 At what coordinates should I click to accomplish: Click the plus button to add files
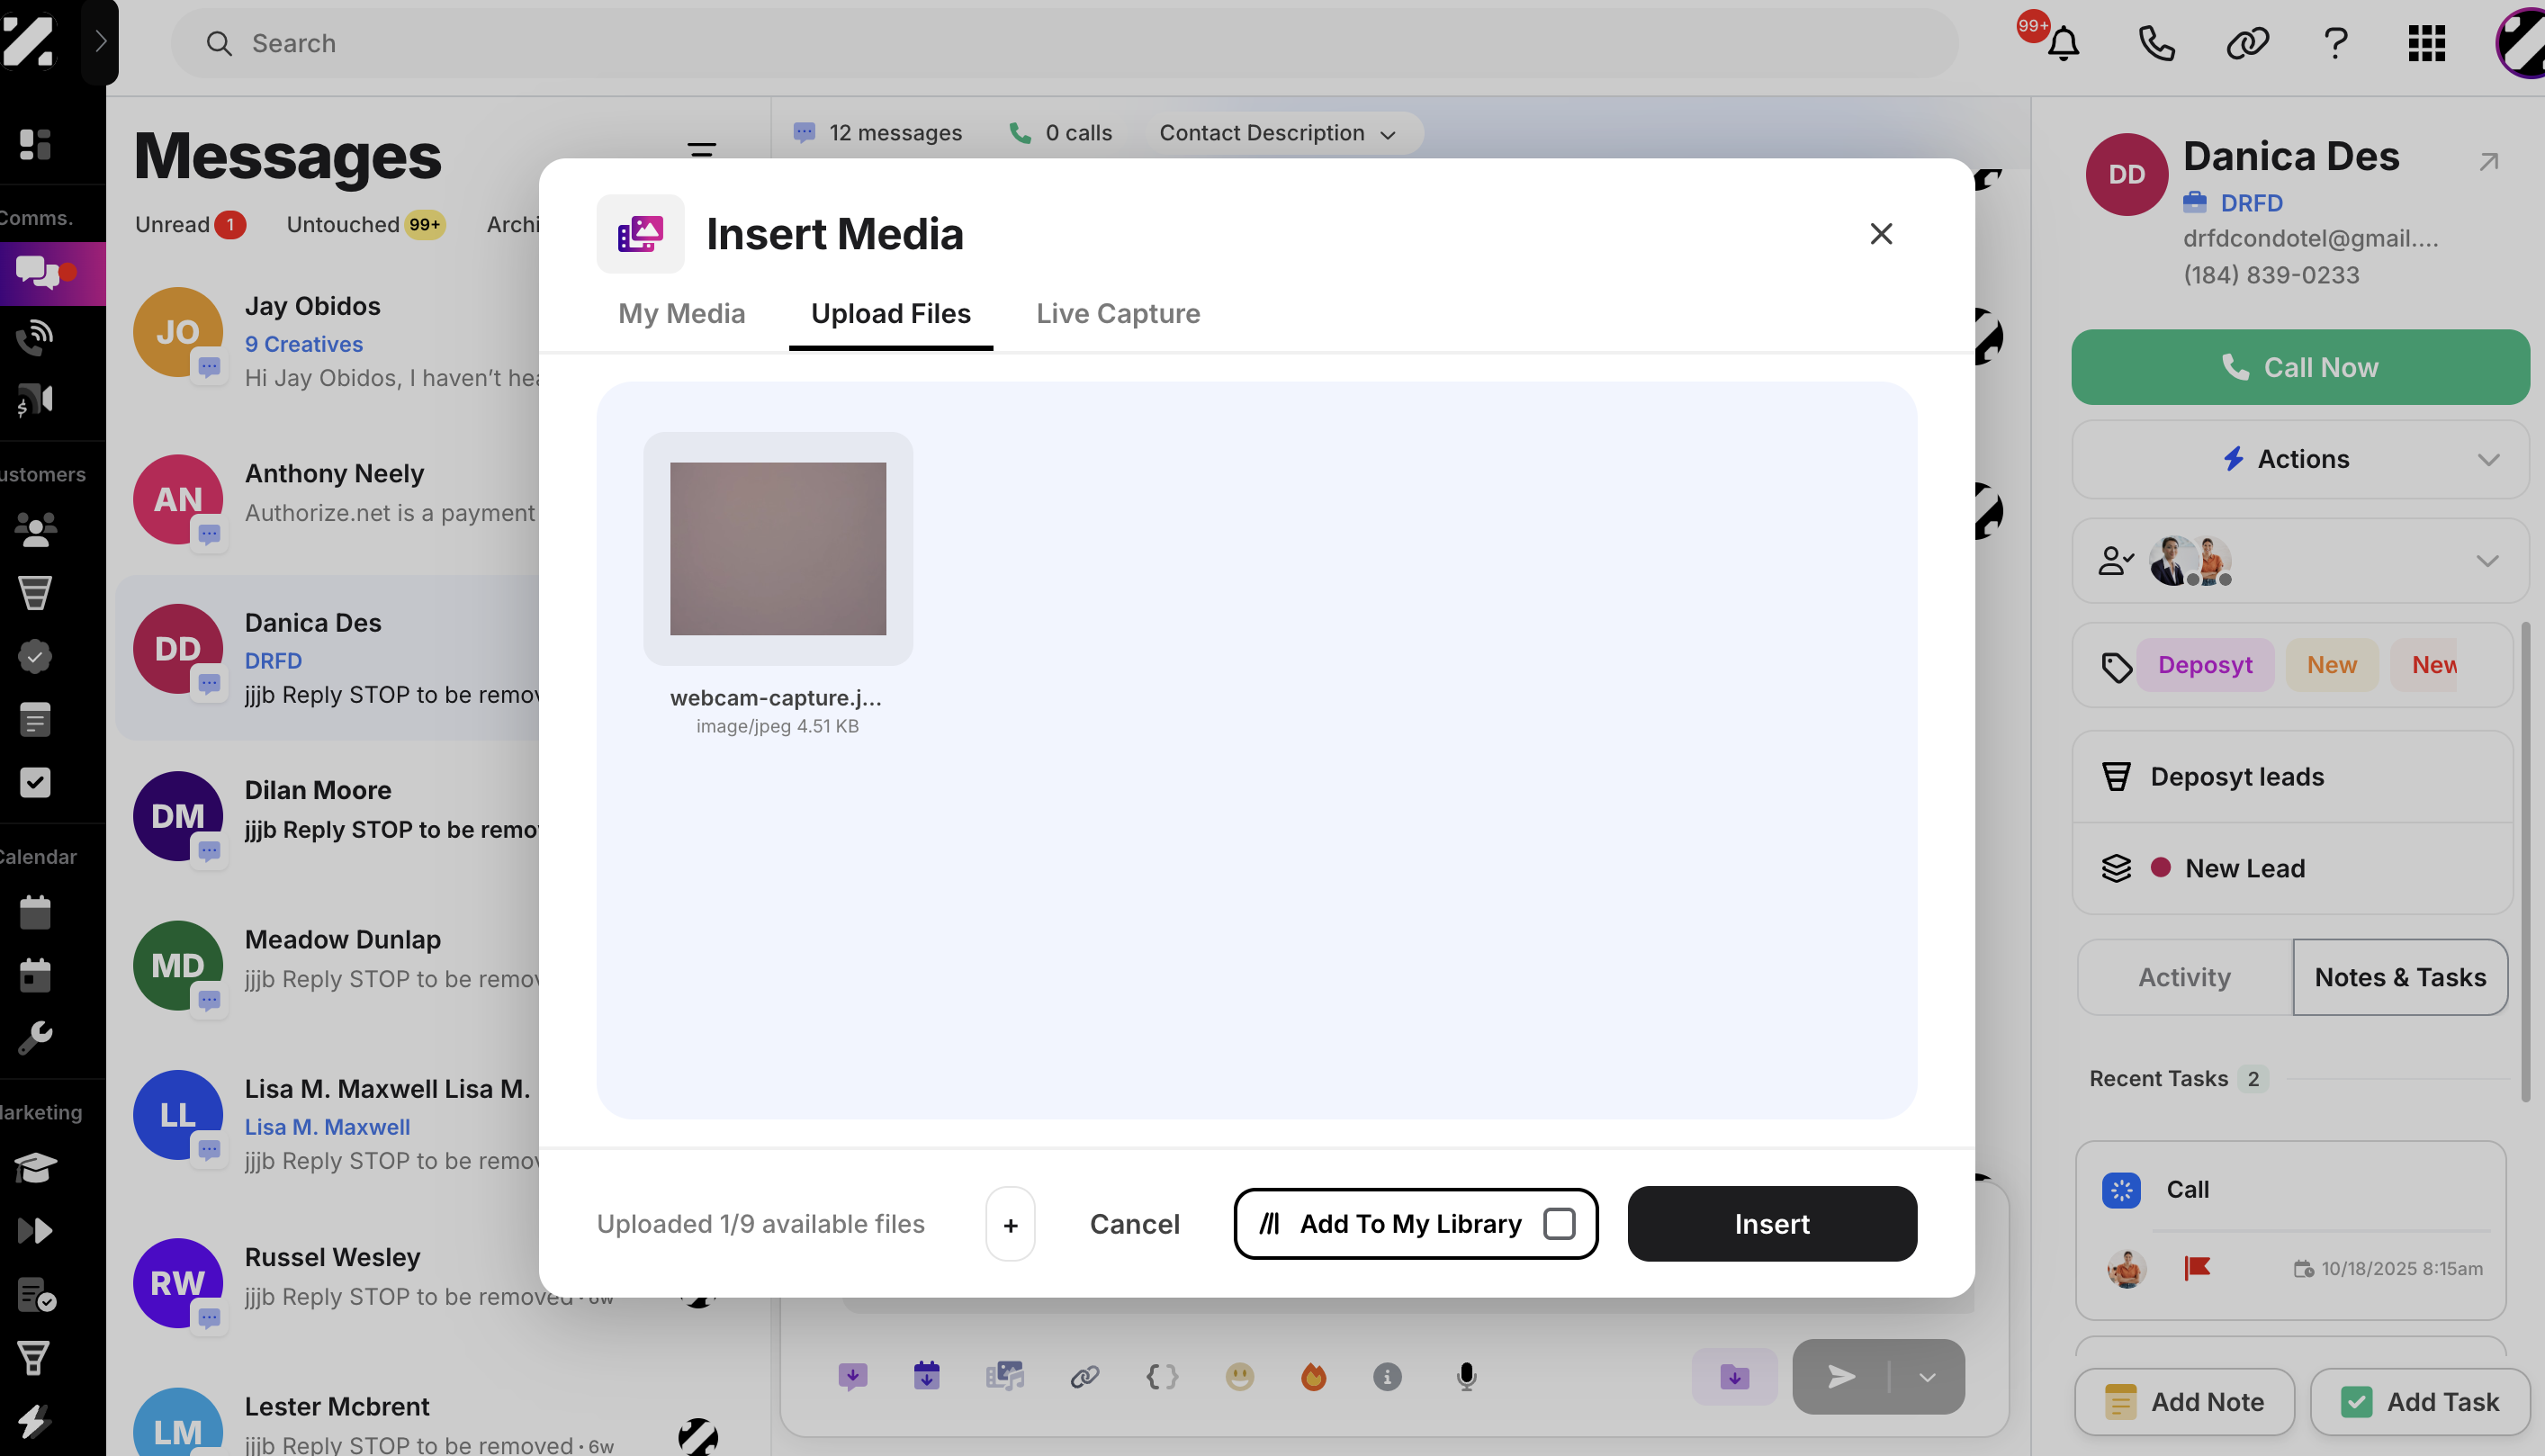tap(1010, 1223)
